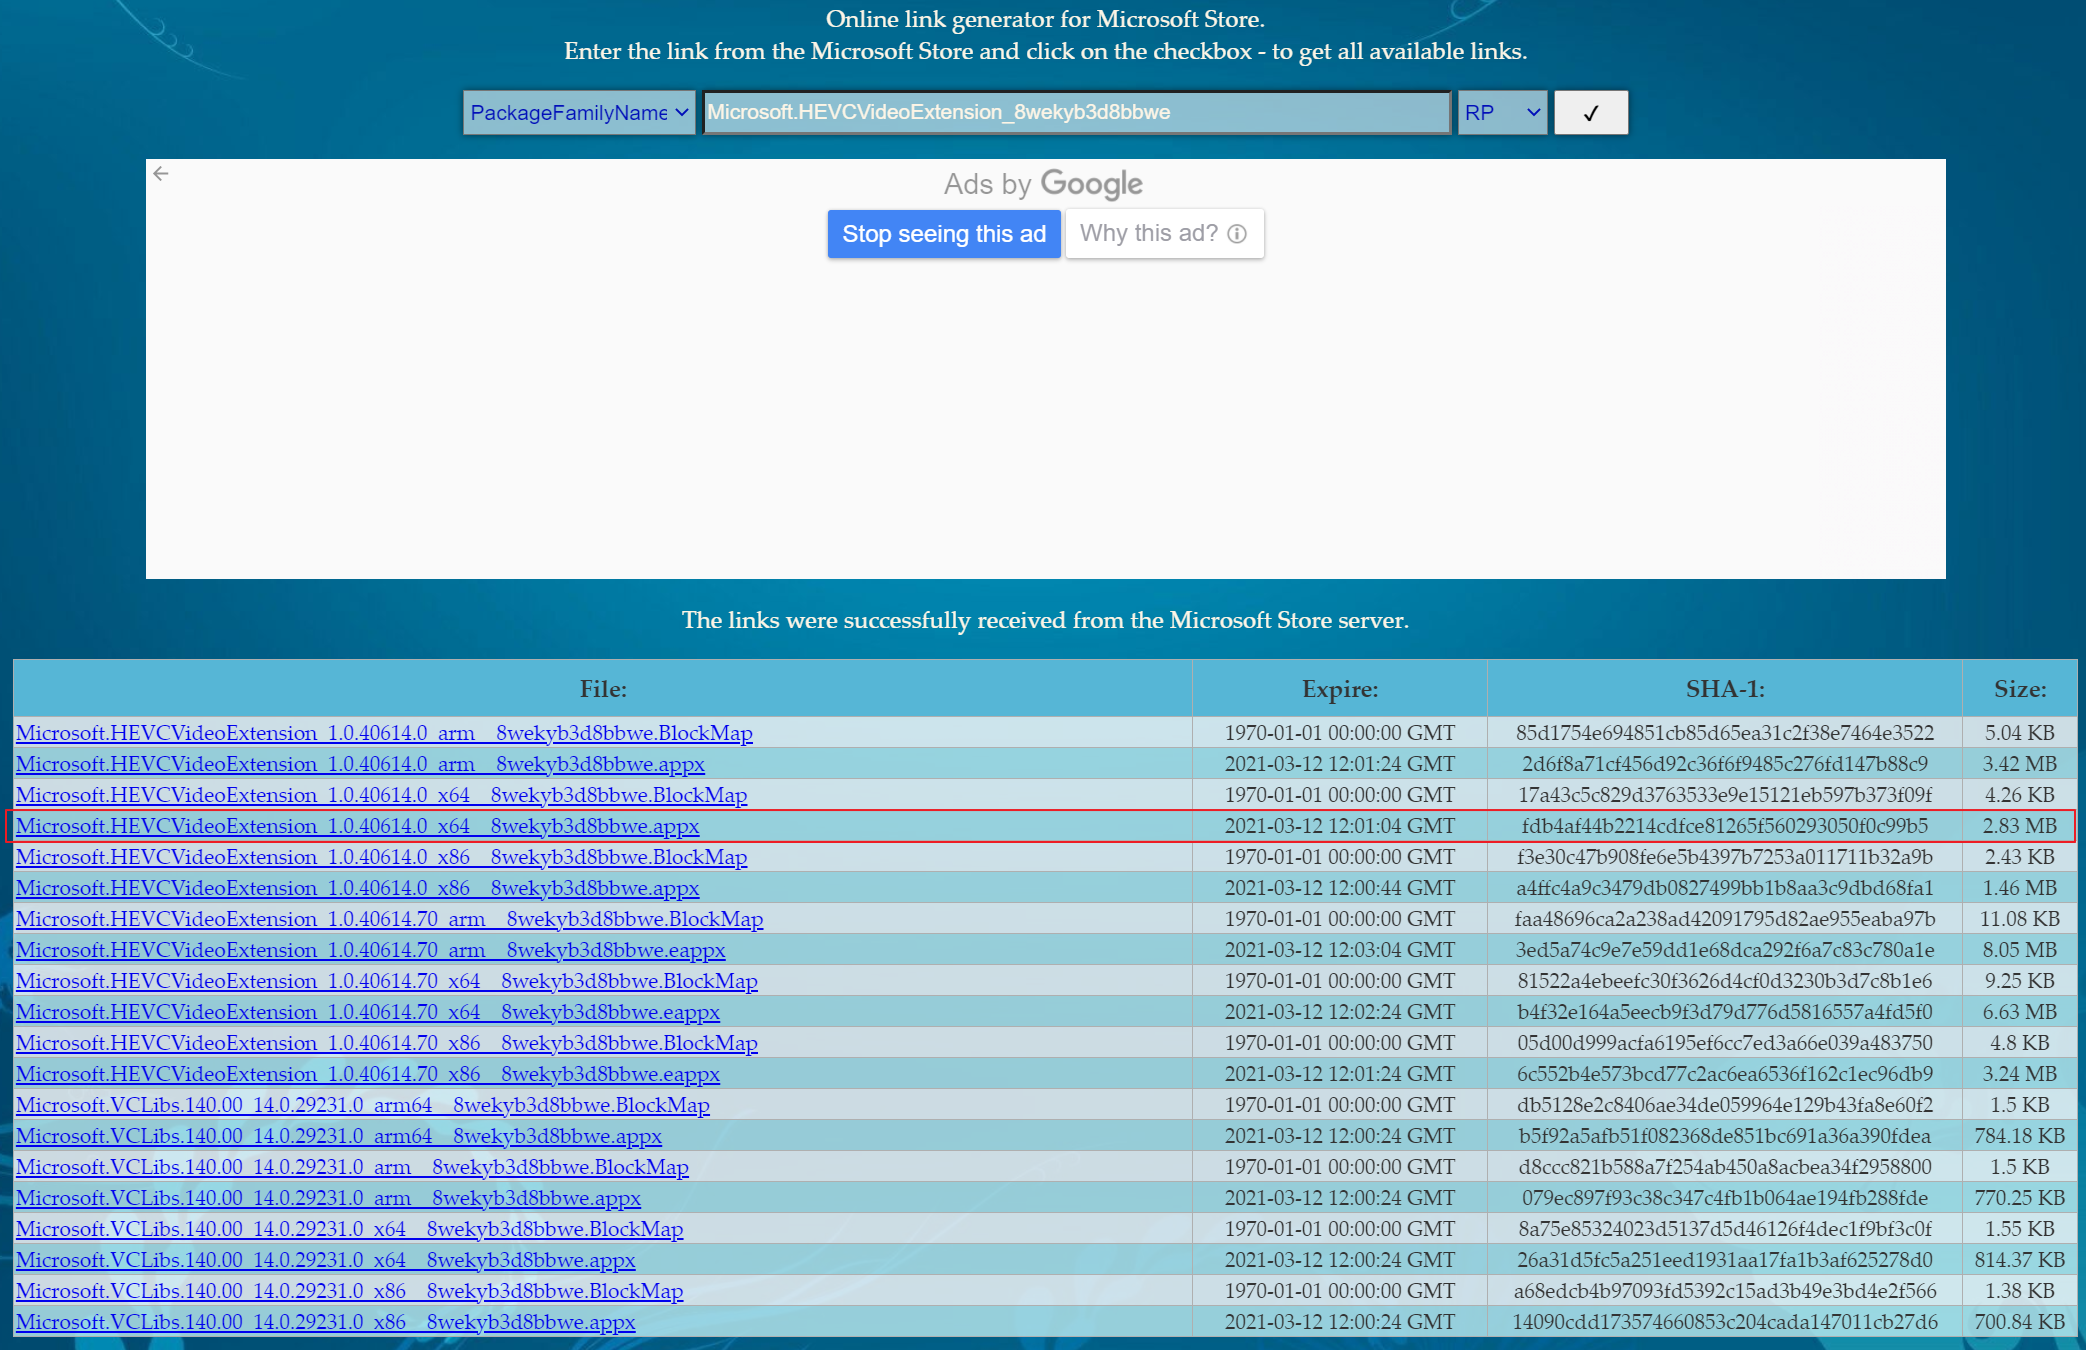
Task: Click the File column header
Action: [x=603, y=689]
